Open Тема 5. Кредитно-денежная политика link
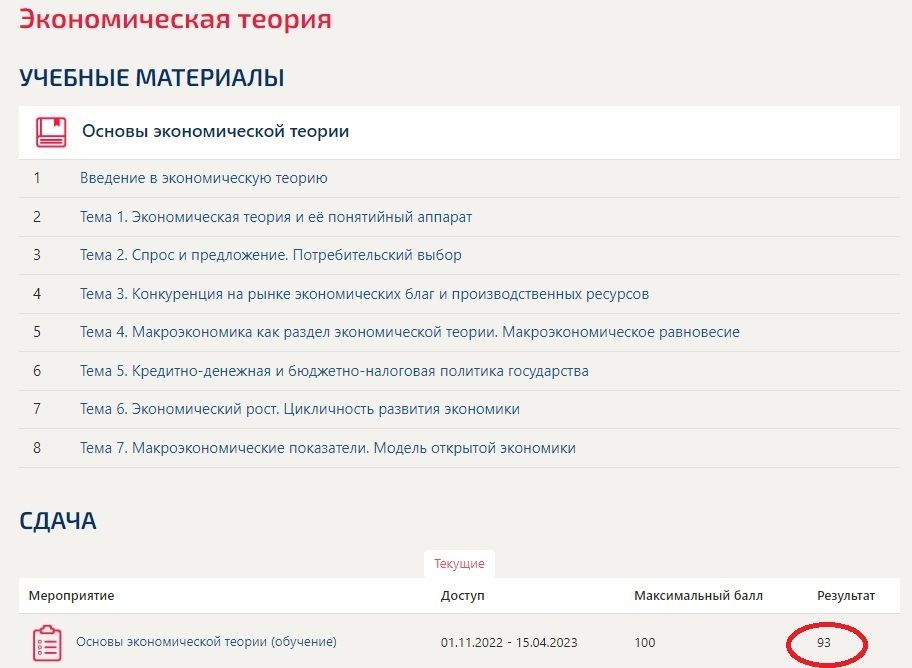The image size is (912, 668). 334,371
